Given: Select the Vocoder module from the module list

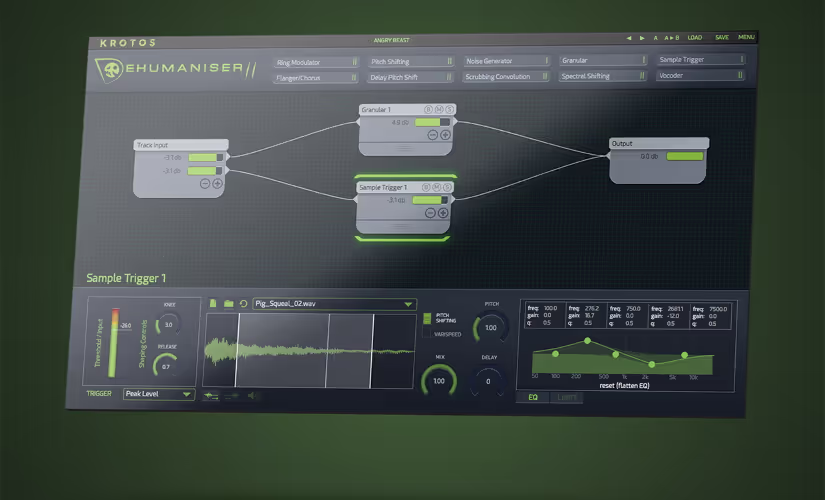Looking at the screenshot, I should (x=700, y=76).
